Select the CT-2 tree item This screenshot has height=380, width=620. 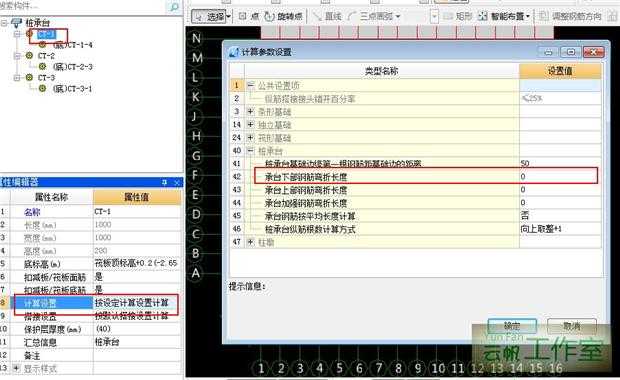tap(46, 56)
